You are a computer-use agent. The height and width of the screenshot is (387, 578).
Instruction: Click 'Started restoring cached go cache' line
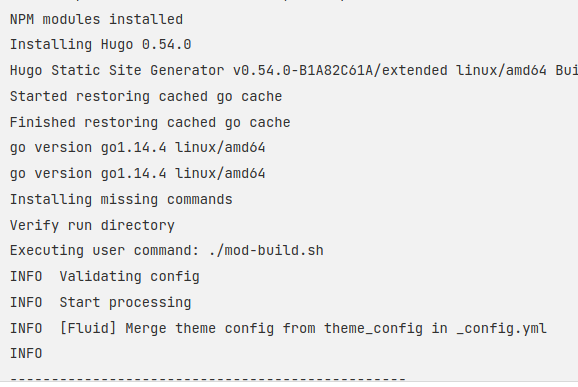coord(146,96)
